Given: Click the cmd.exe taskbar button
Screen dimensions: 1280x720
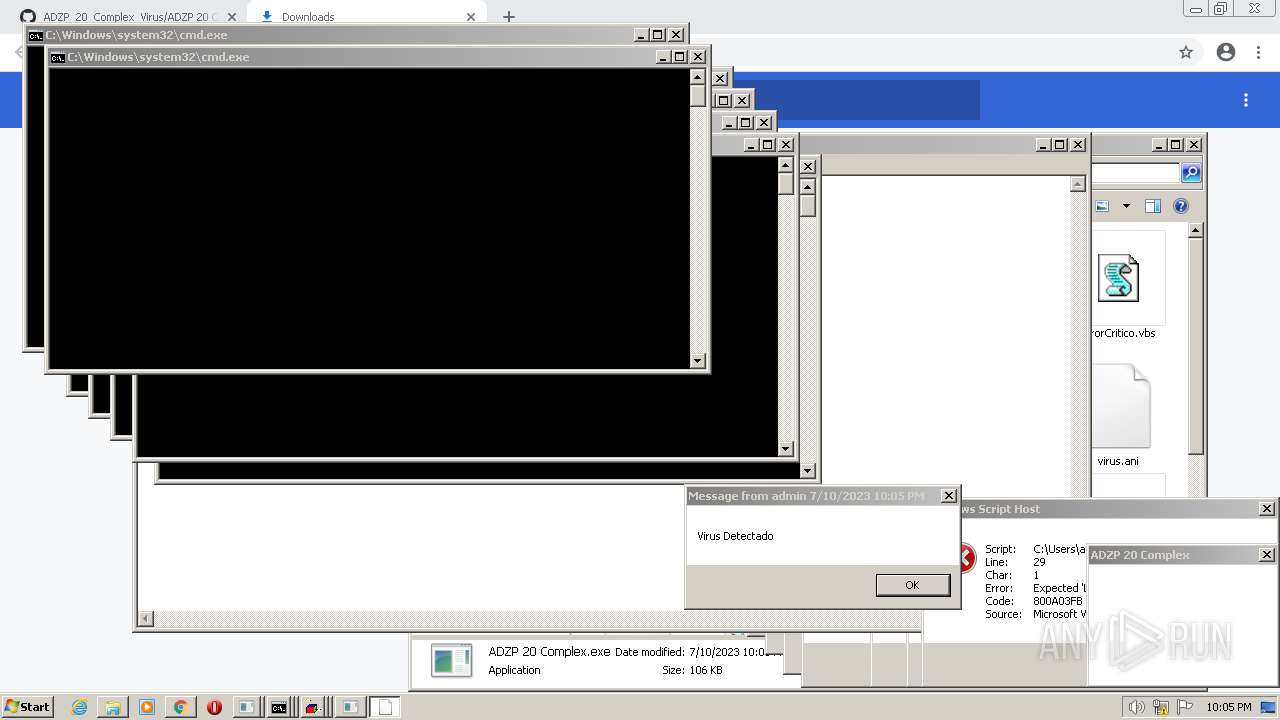Looking at the screenshot, I should (x=279, y=707).
